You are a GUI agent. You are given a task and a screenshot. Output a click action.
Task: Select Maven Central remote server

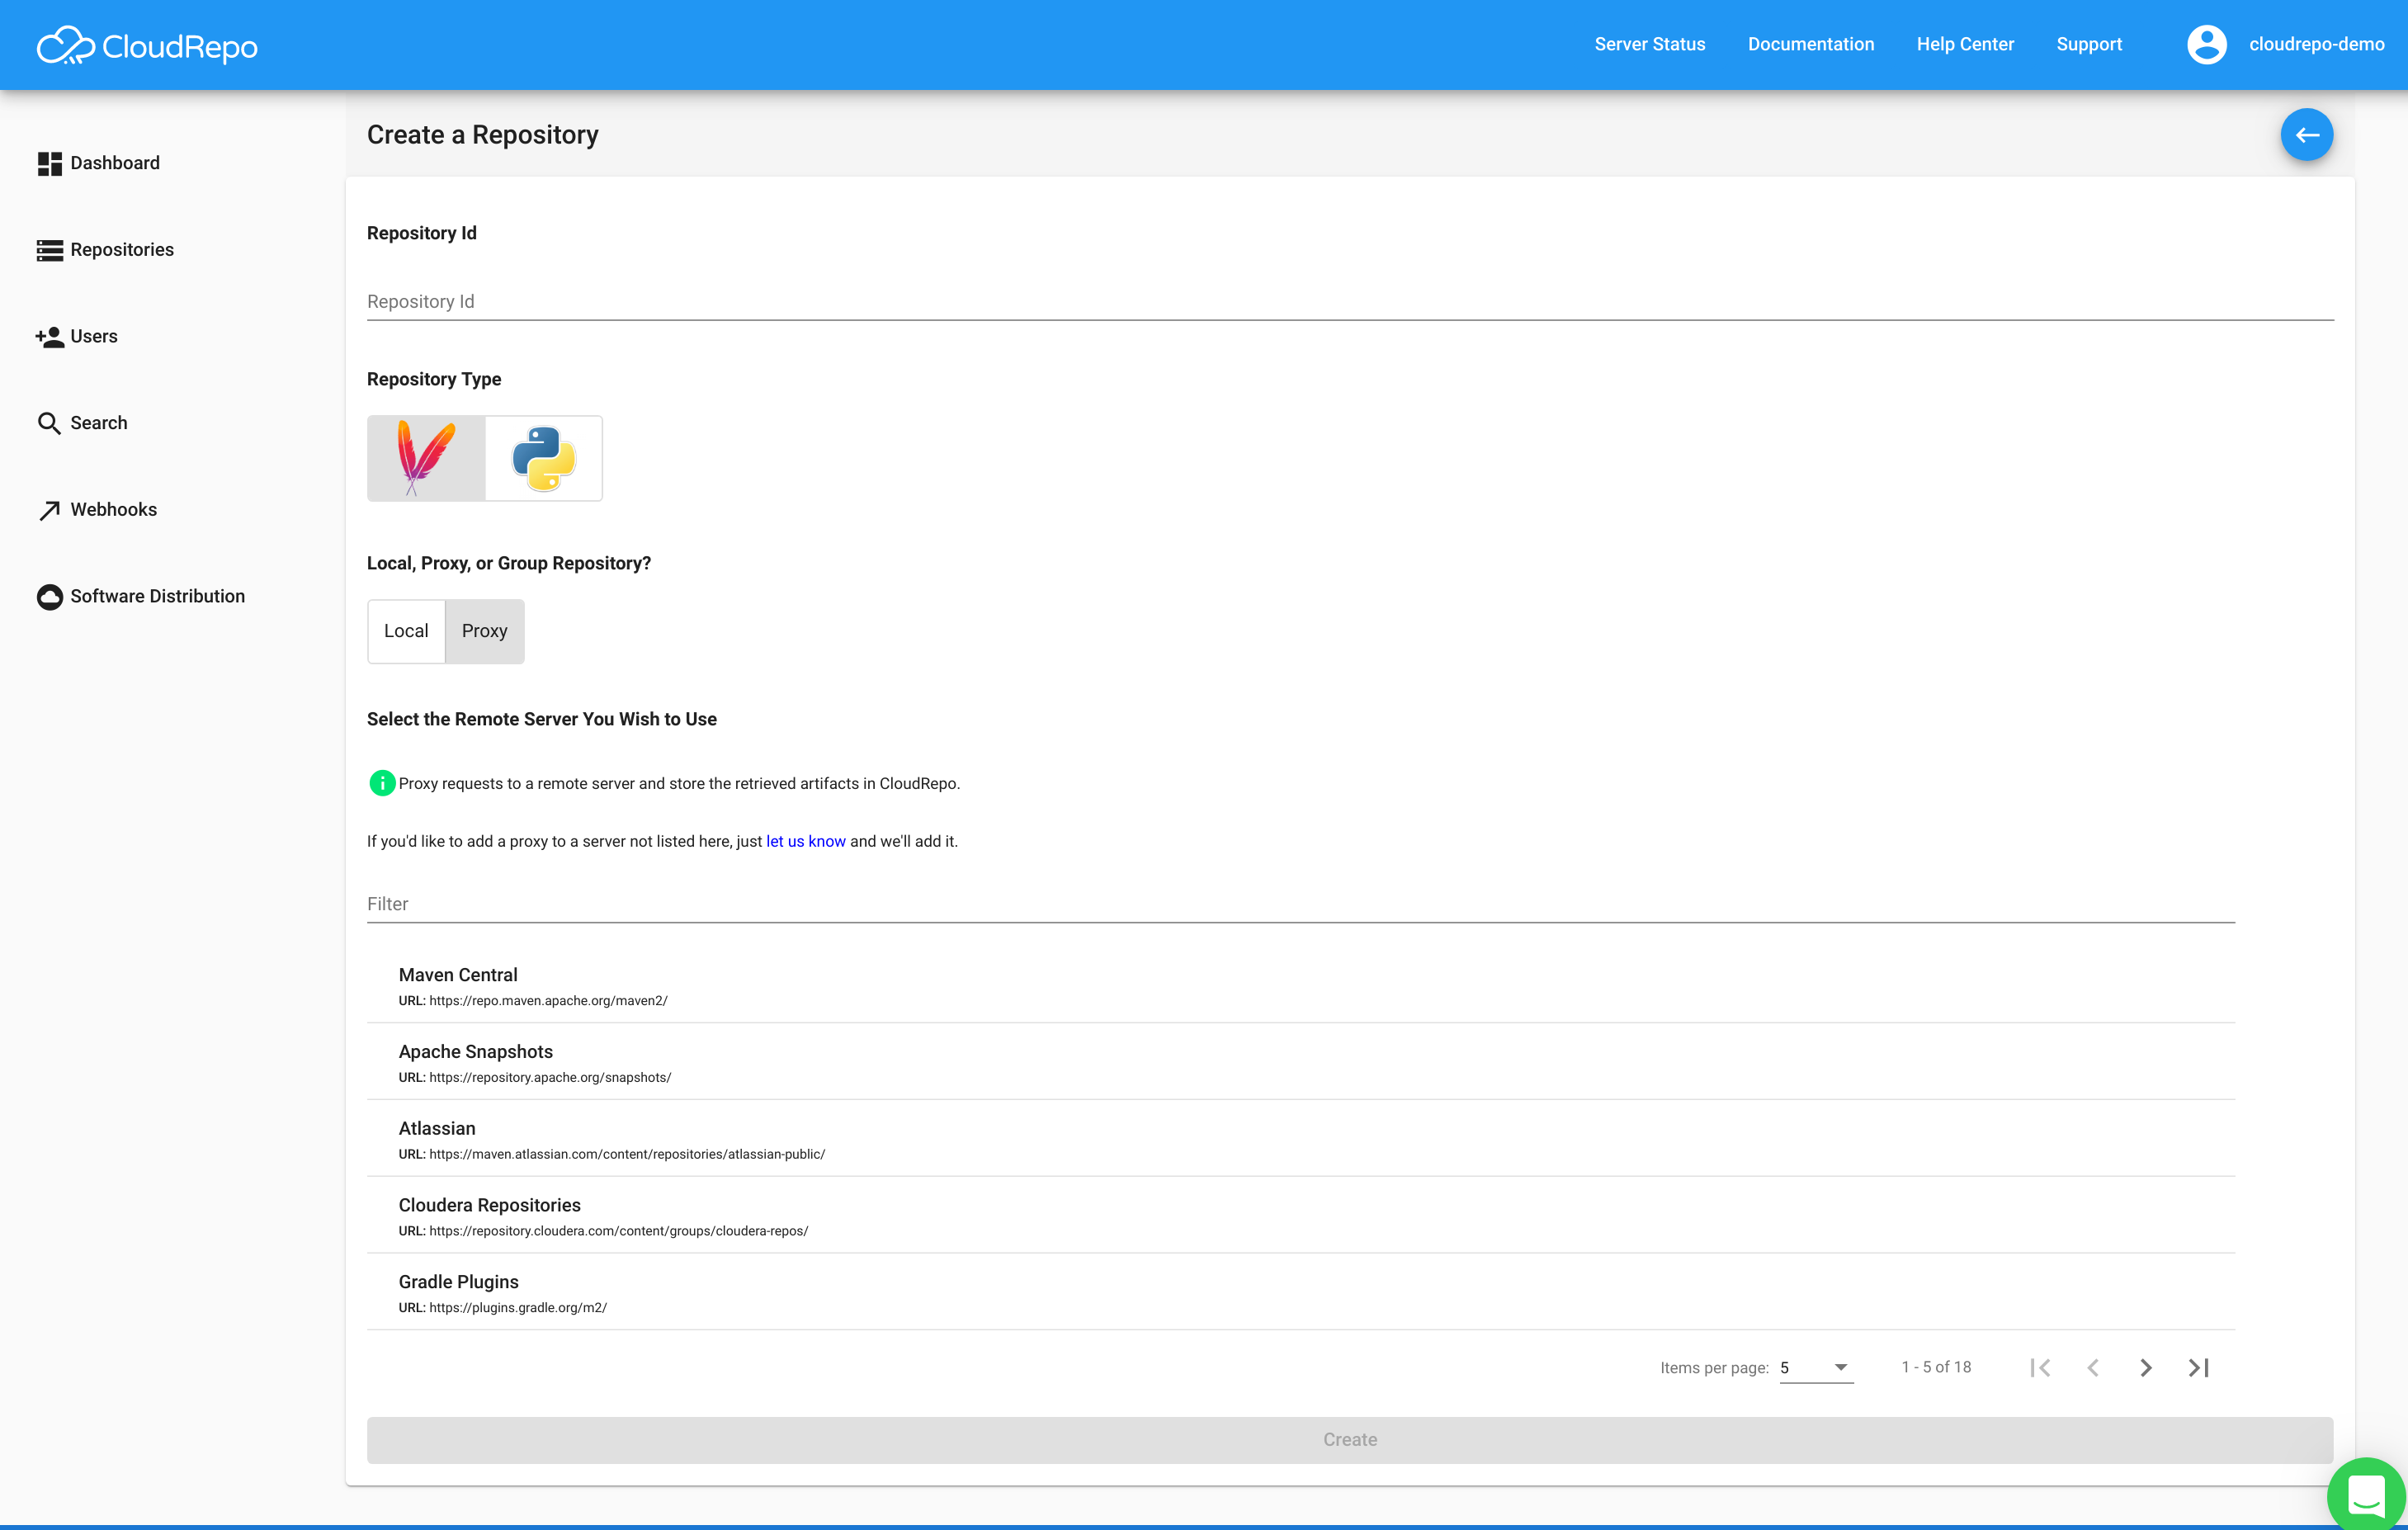pyautogui.click(x=1301, y=985)
